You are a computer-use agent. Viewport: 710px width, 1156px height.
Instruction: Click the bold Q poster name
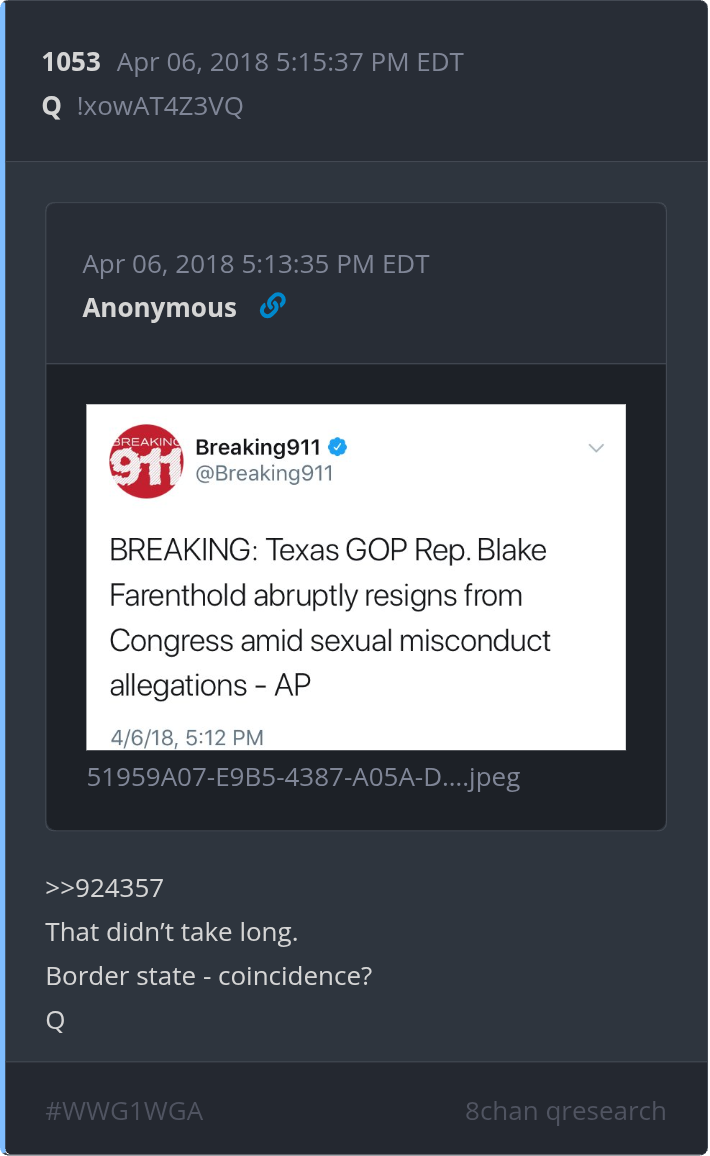coord(52,107)
